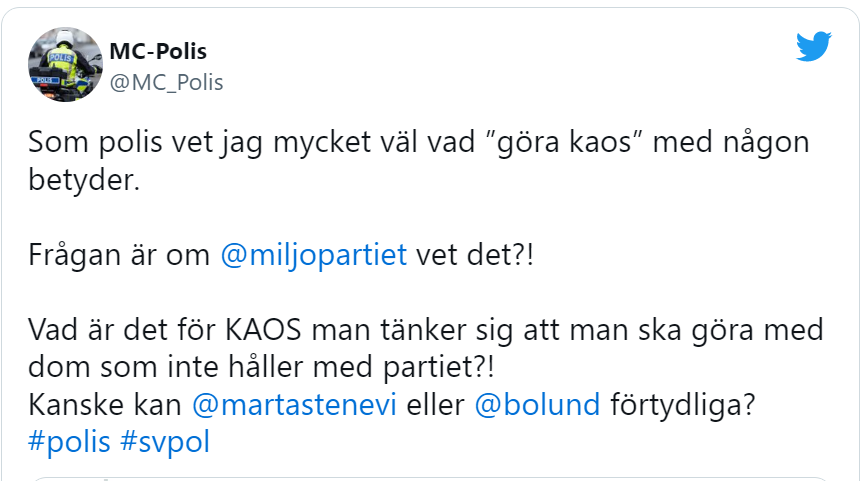
Task: Open the quoted tweet box below hashtags
Action: (x=430, y=478)
